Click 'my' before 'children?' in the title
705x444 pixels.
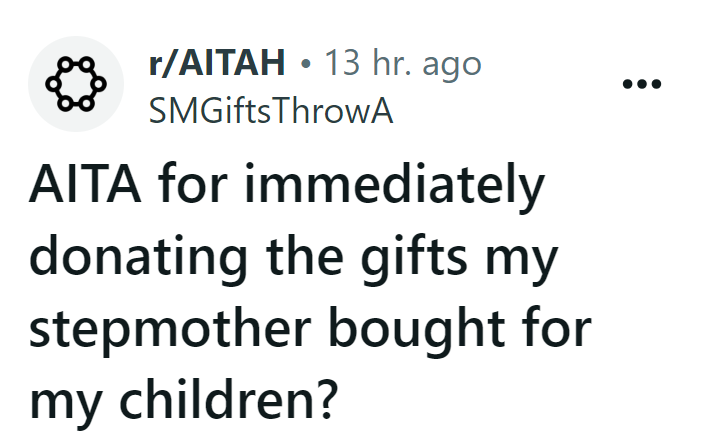pyautogui.click(x=63, y=402)
